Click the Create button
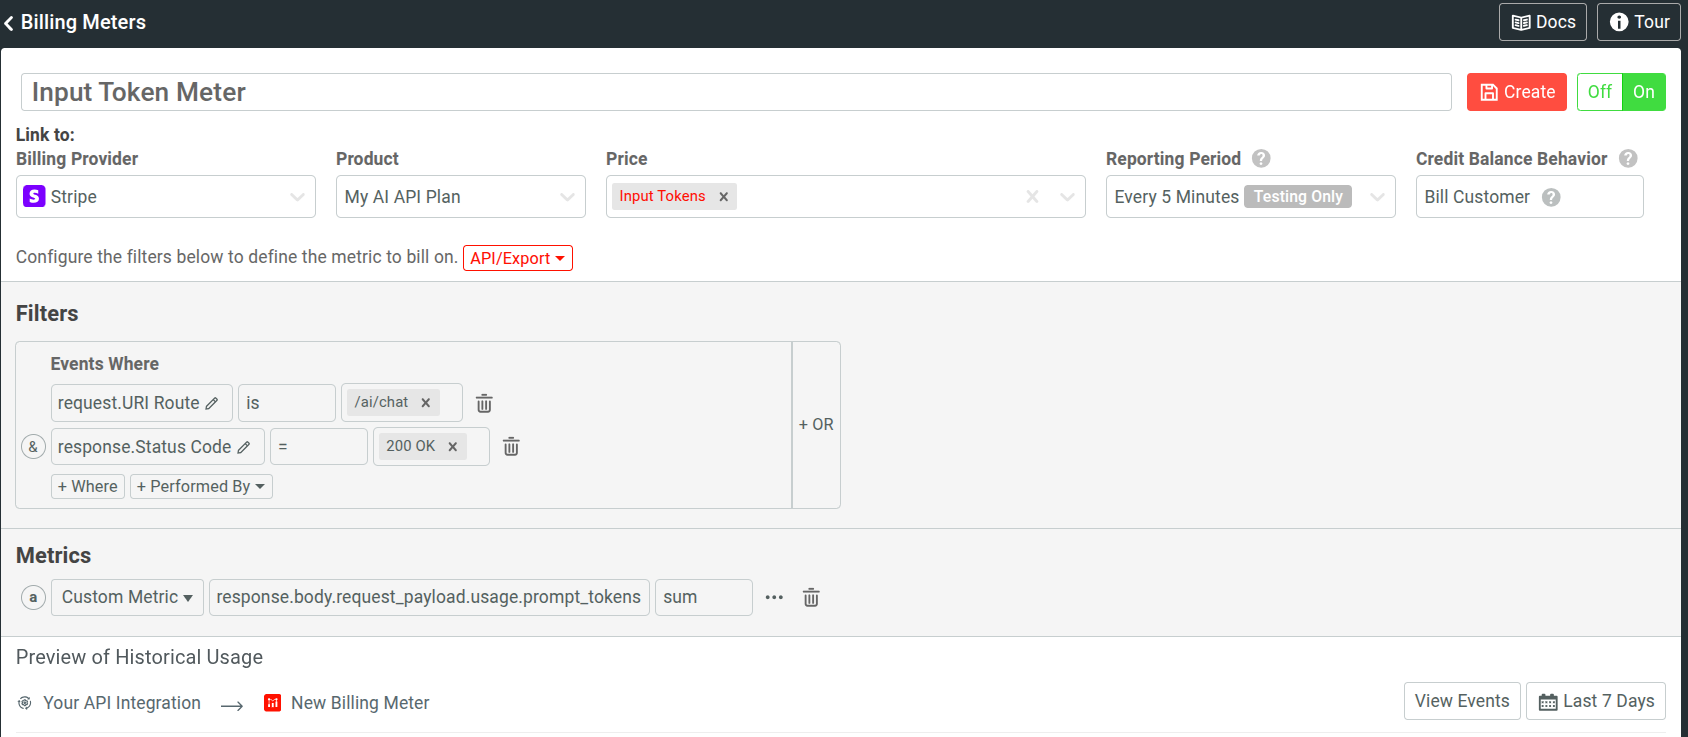 click(x=1516, y=92)
